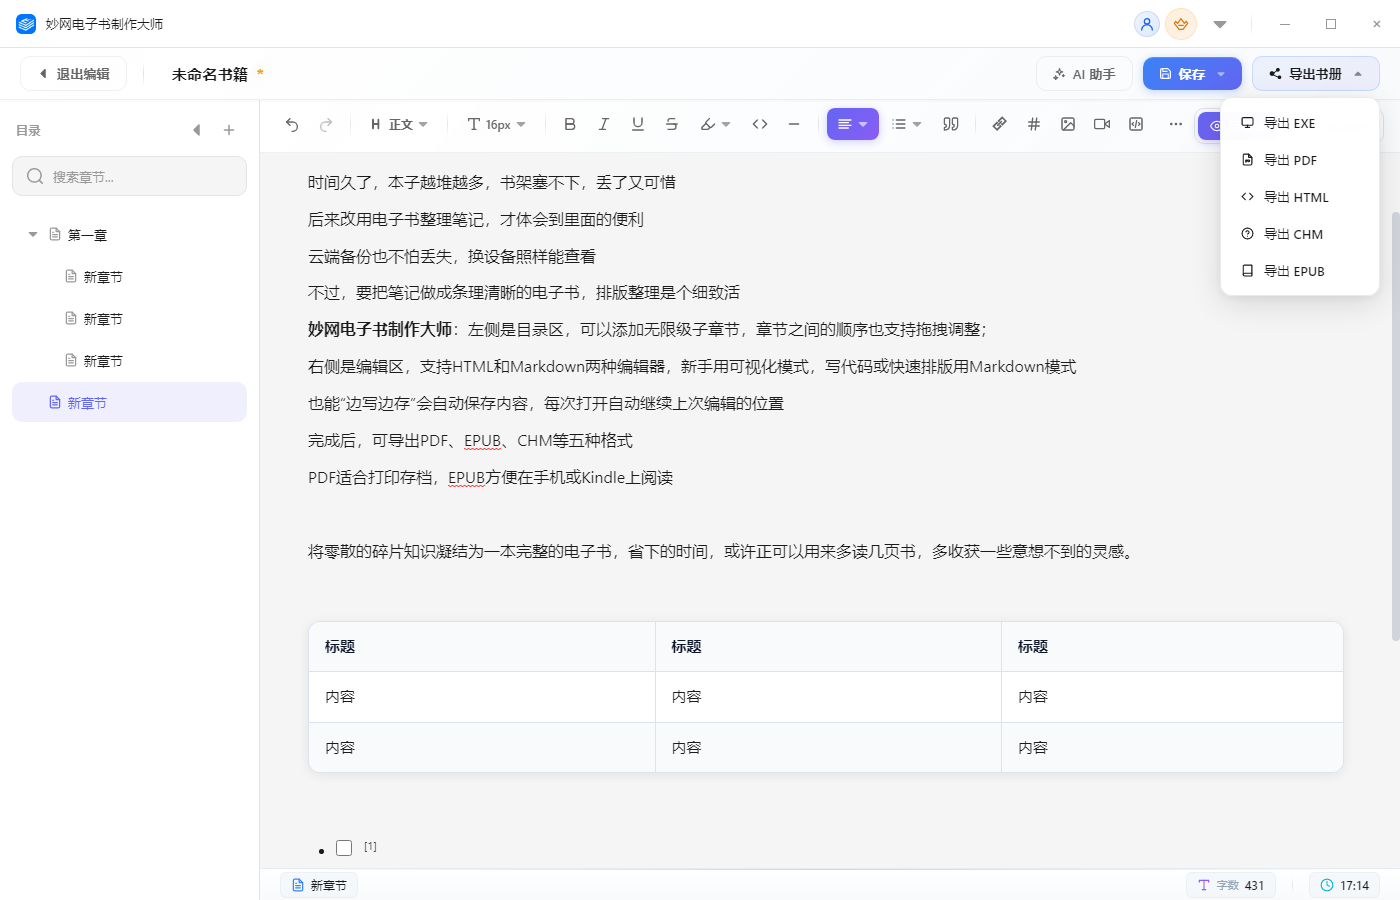Collapse the directory sidebar panel
Image resolution: width=1400 pixels, height=900 pixels.
tap(197, 130)
